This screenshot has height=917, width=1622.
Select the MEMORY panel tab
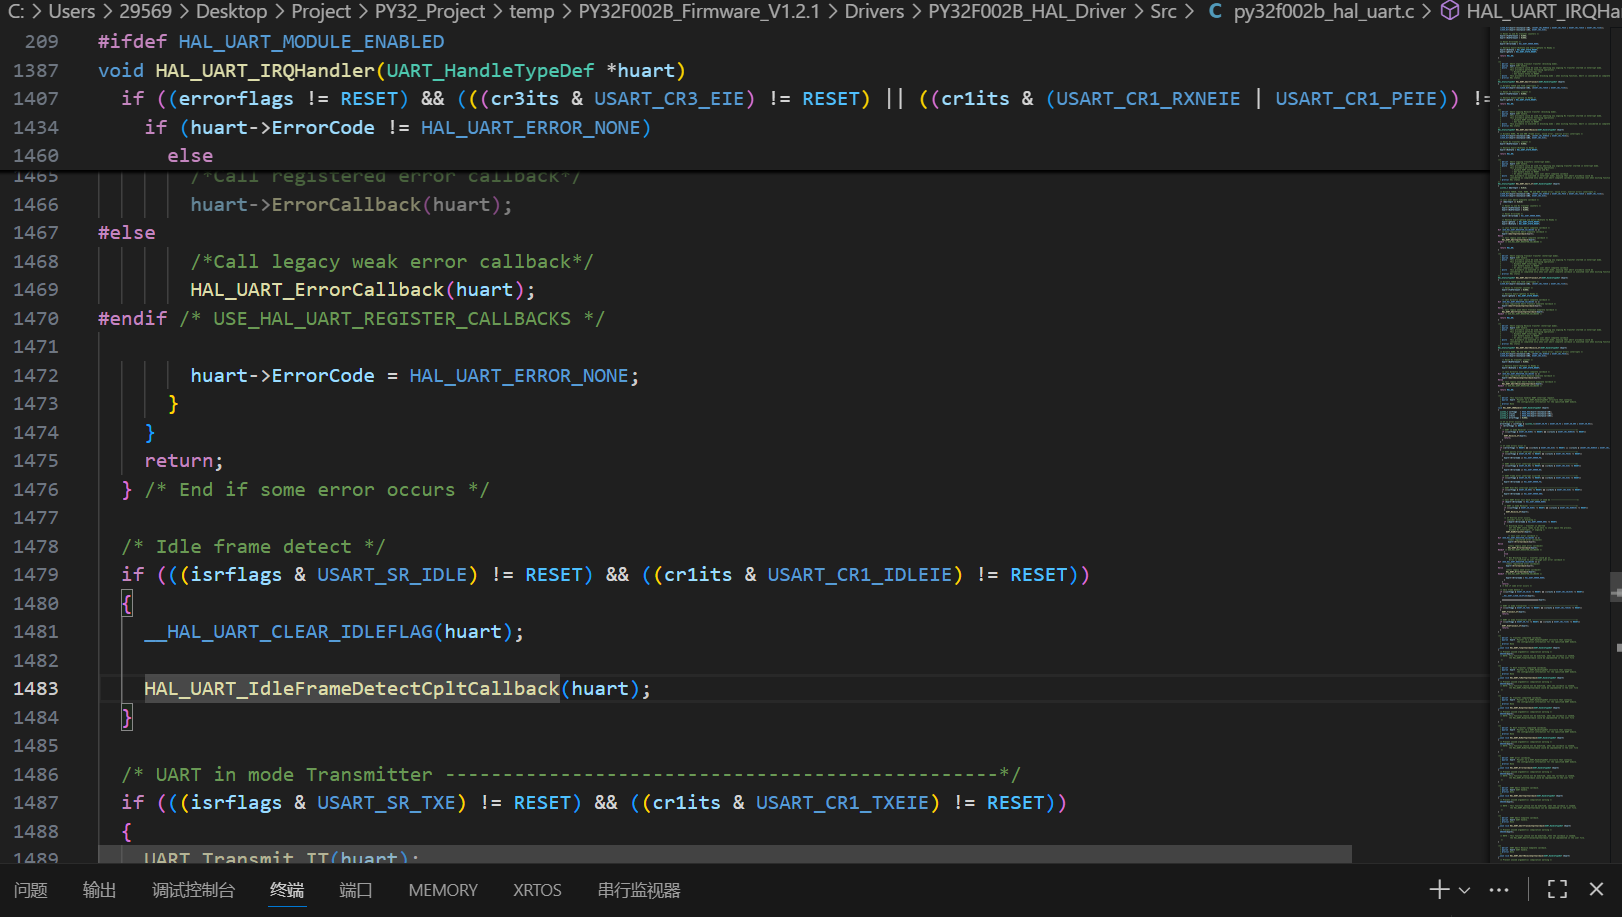point(443,890)
